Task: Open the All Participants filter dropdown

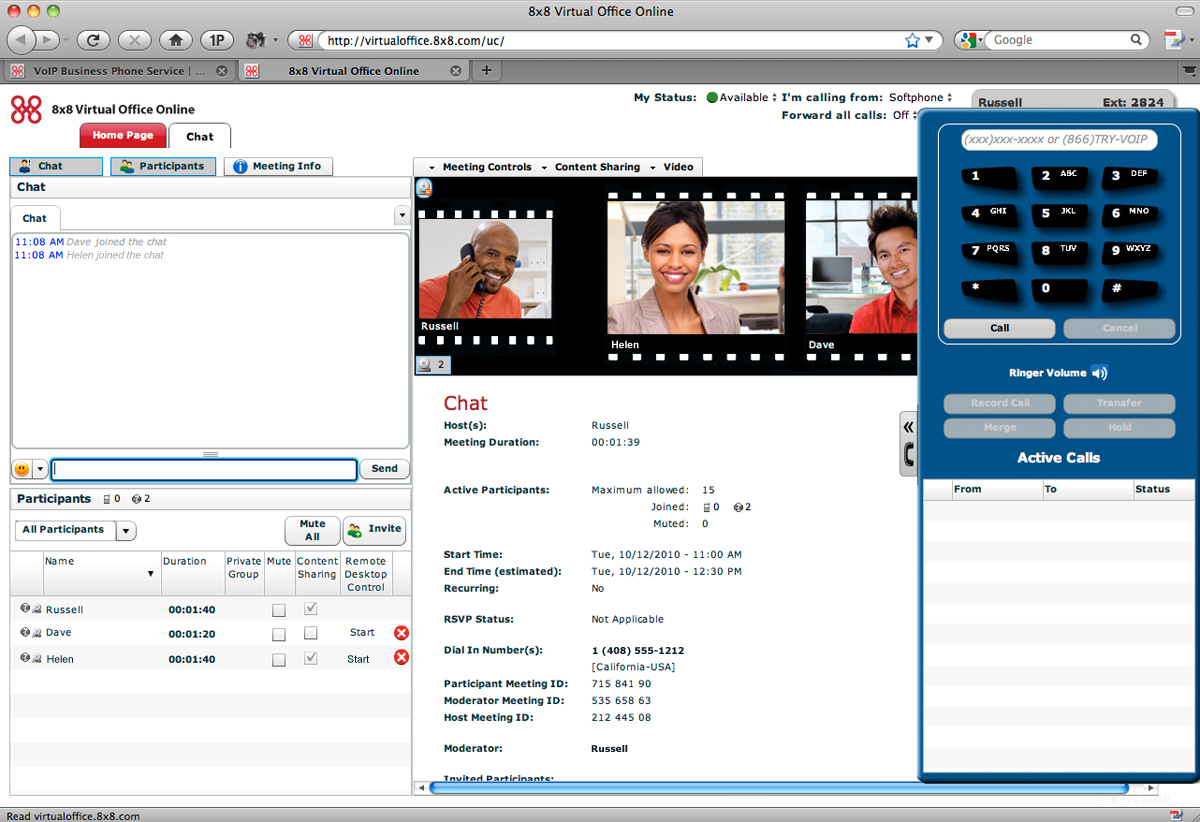Action: pos(125,531)
